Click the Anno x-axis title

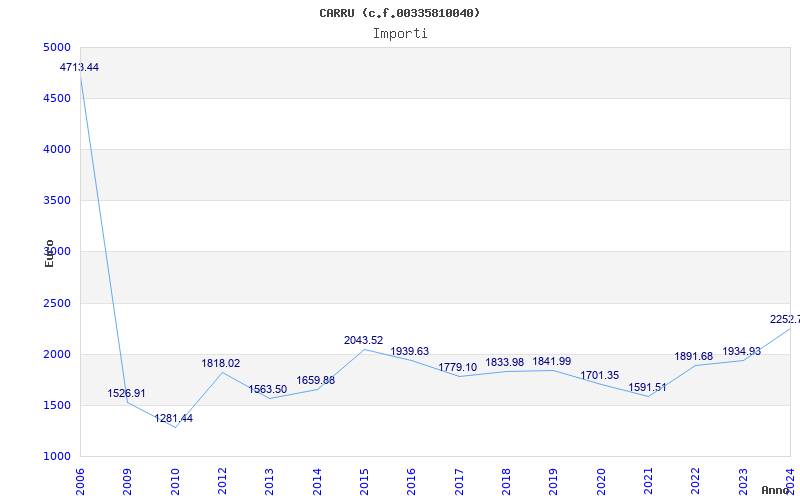776,490
